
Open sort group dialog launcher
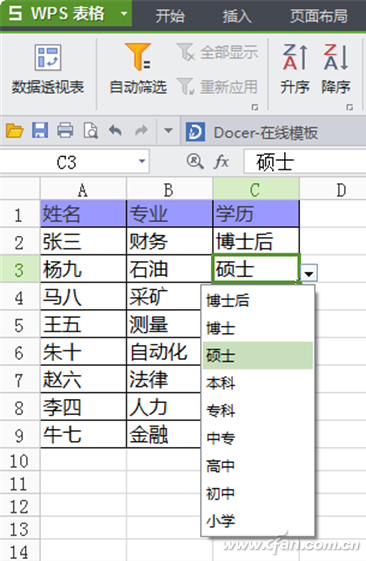(x=350, y=107)
